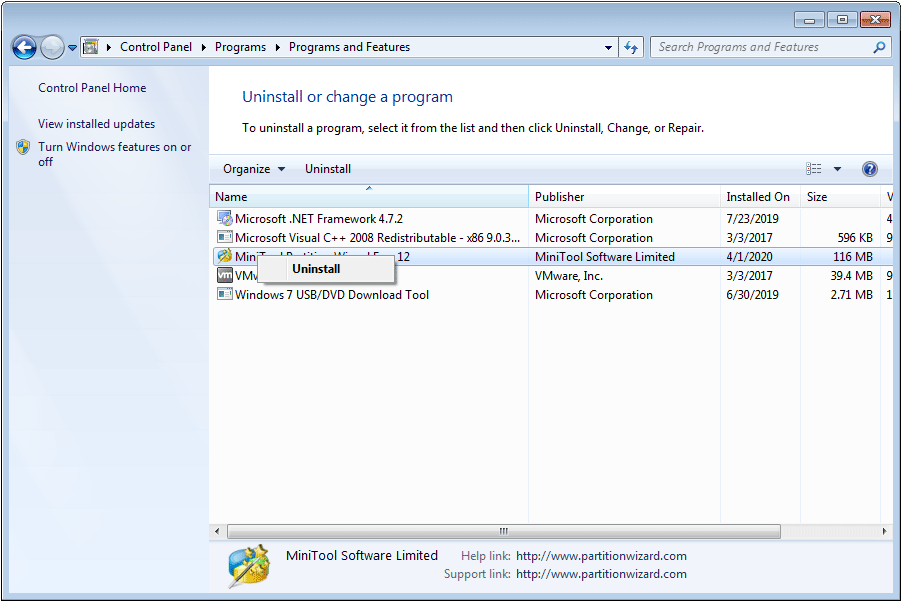Click the Visual C++ 2008 Redistributable icon

pyautogui.click(x=224, y=237)
